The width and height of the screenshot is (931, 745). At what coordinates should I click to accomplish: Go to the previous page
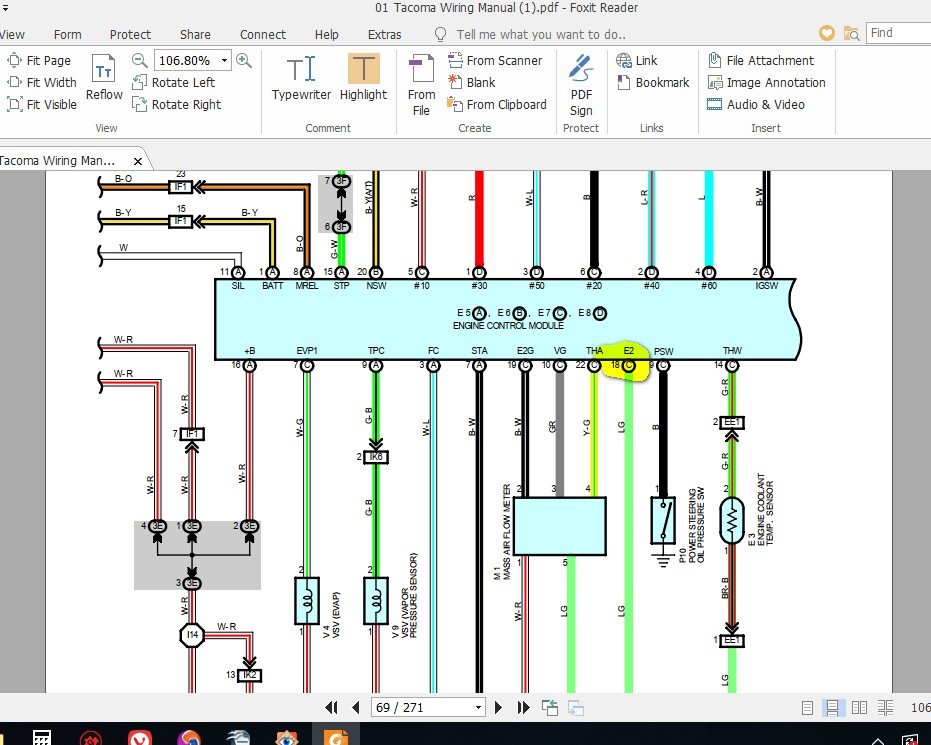tap(356, 707)
